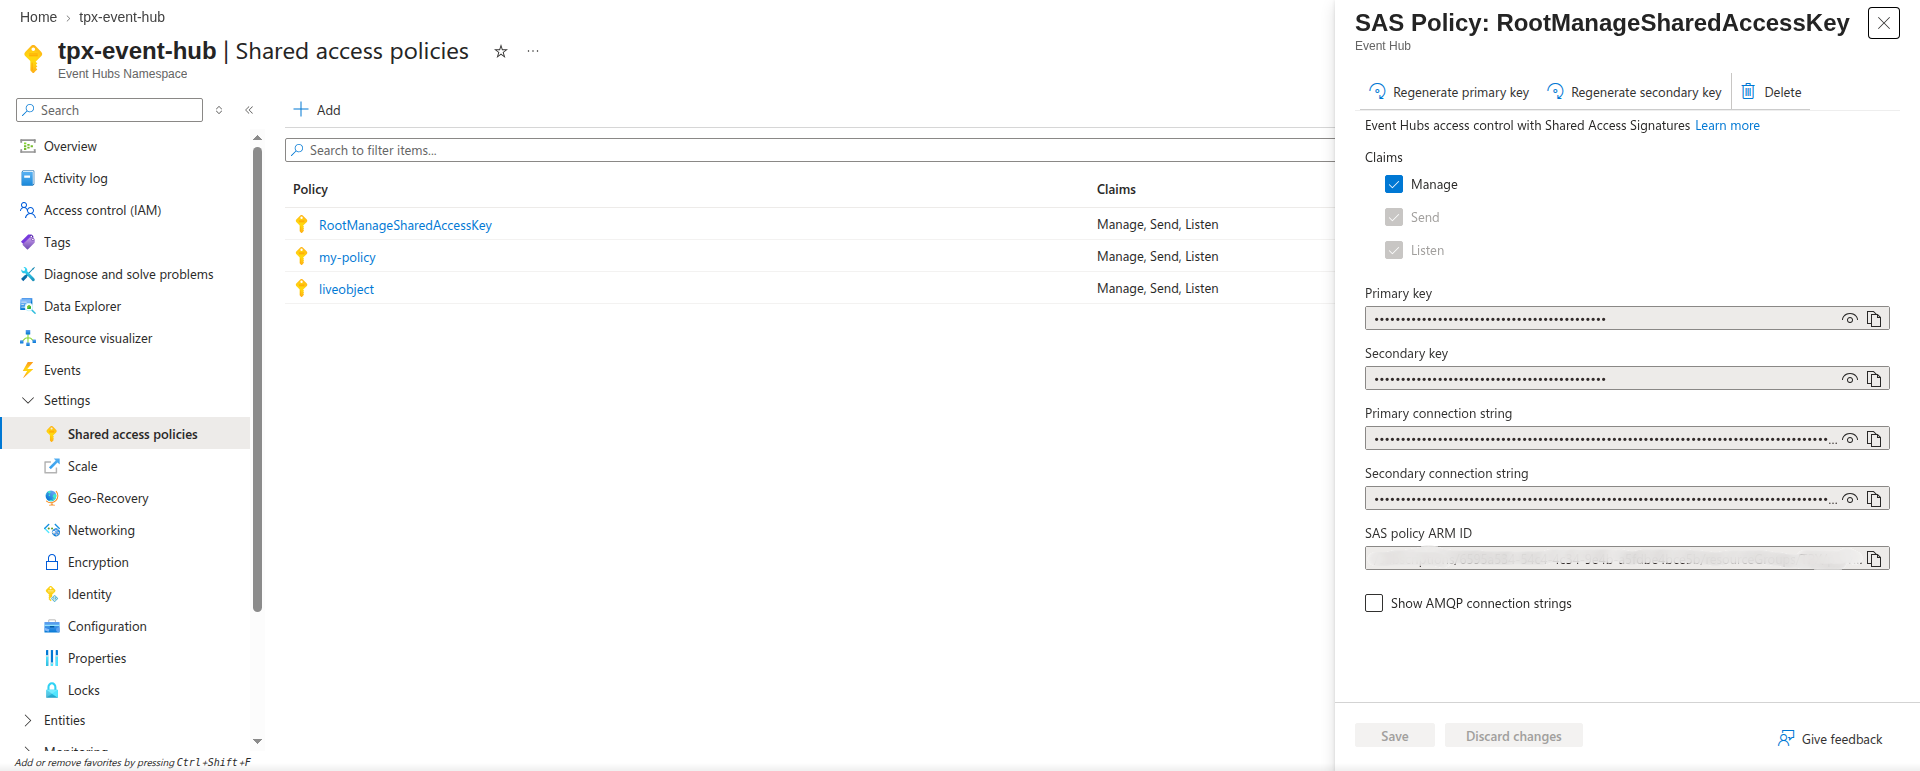Click the Overview icon in sidebar

click(x=28, y=146)
